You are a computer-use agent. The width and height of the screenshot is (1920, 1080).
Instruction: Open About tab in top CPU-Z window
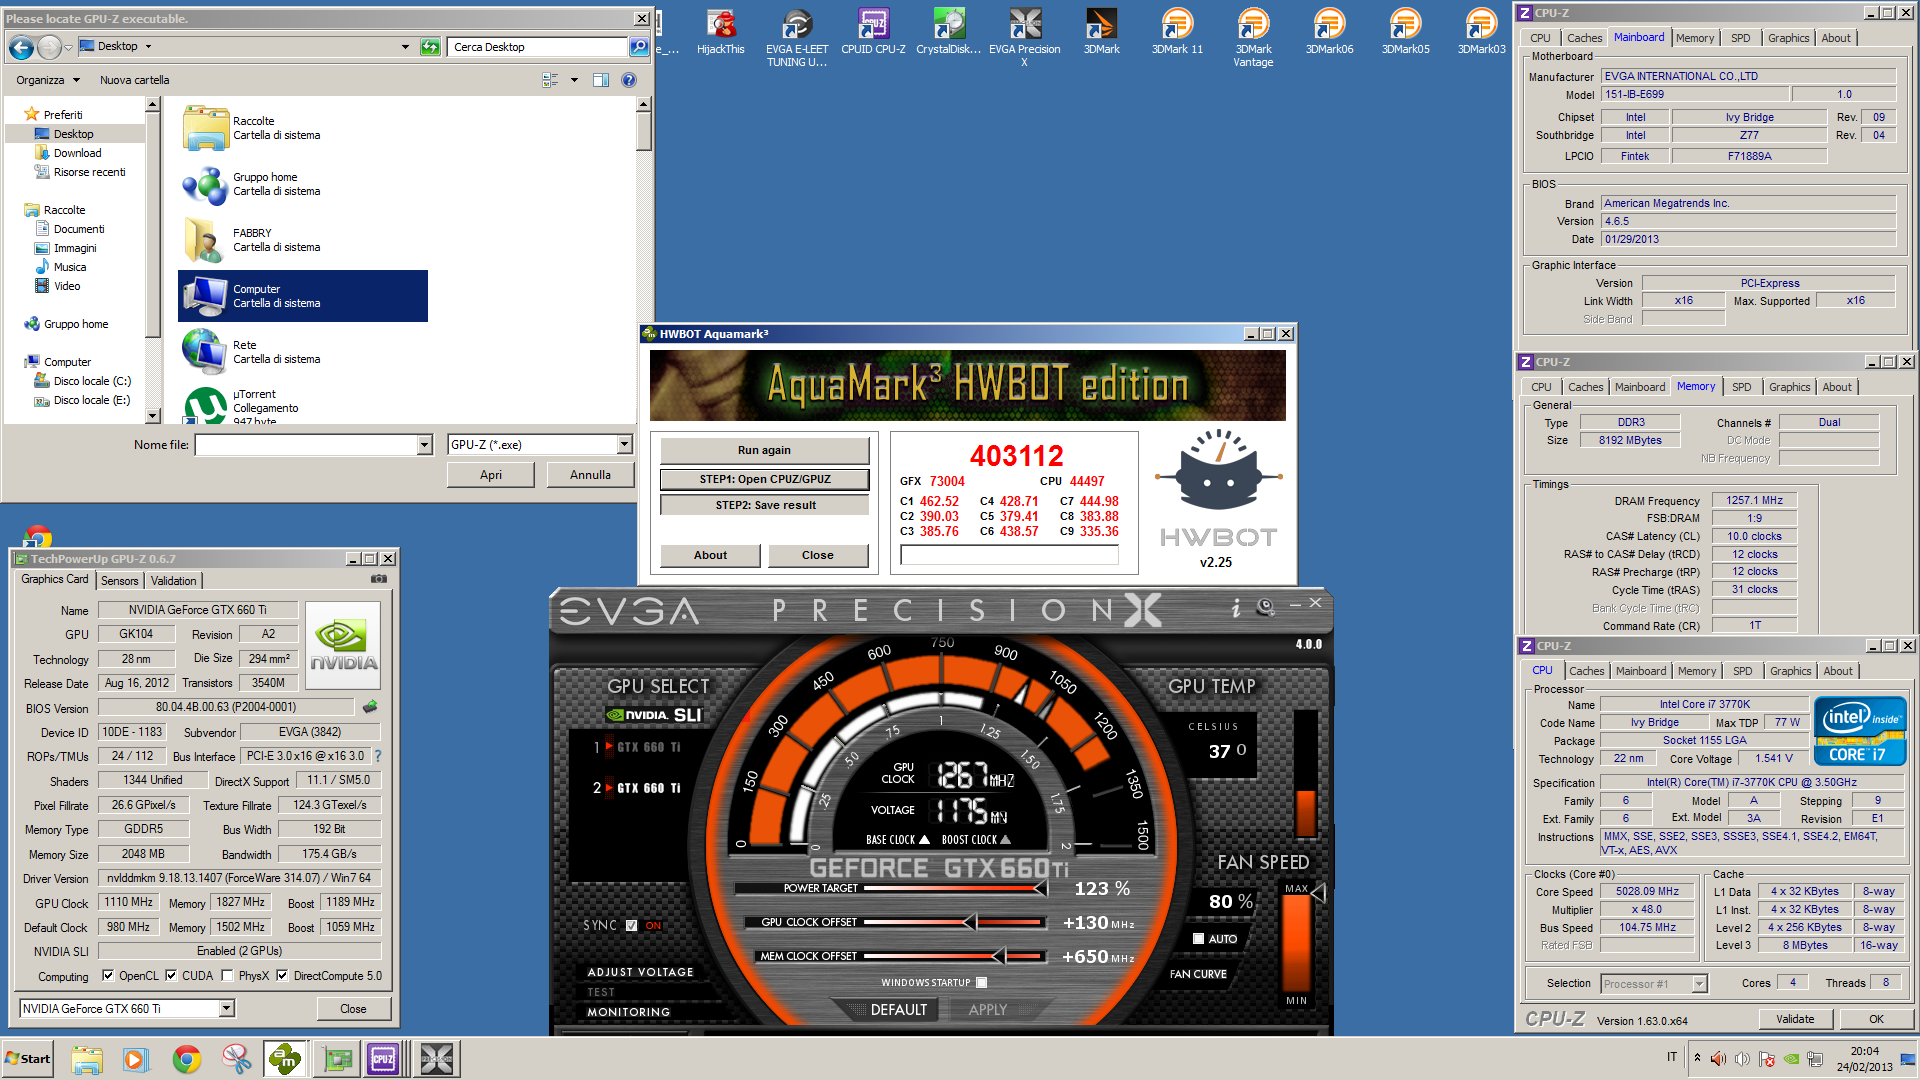(1836, 38)
